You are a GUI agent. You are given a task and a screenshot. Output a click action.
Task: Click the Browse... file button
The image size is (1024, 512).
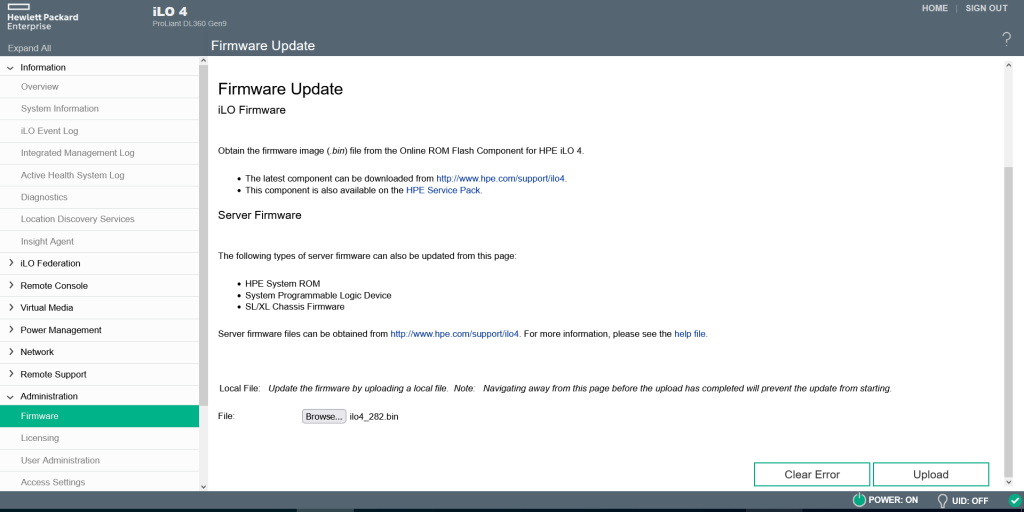324,417
